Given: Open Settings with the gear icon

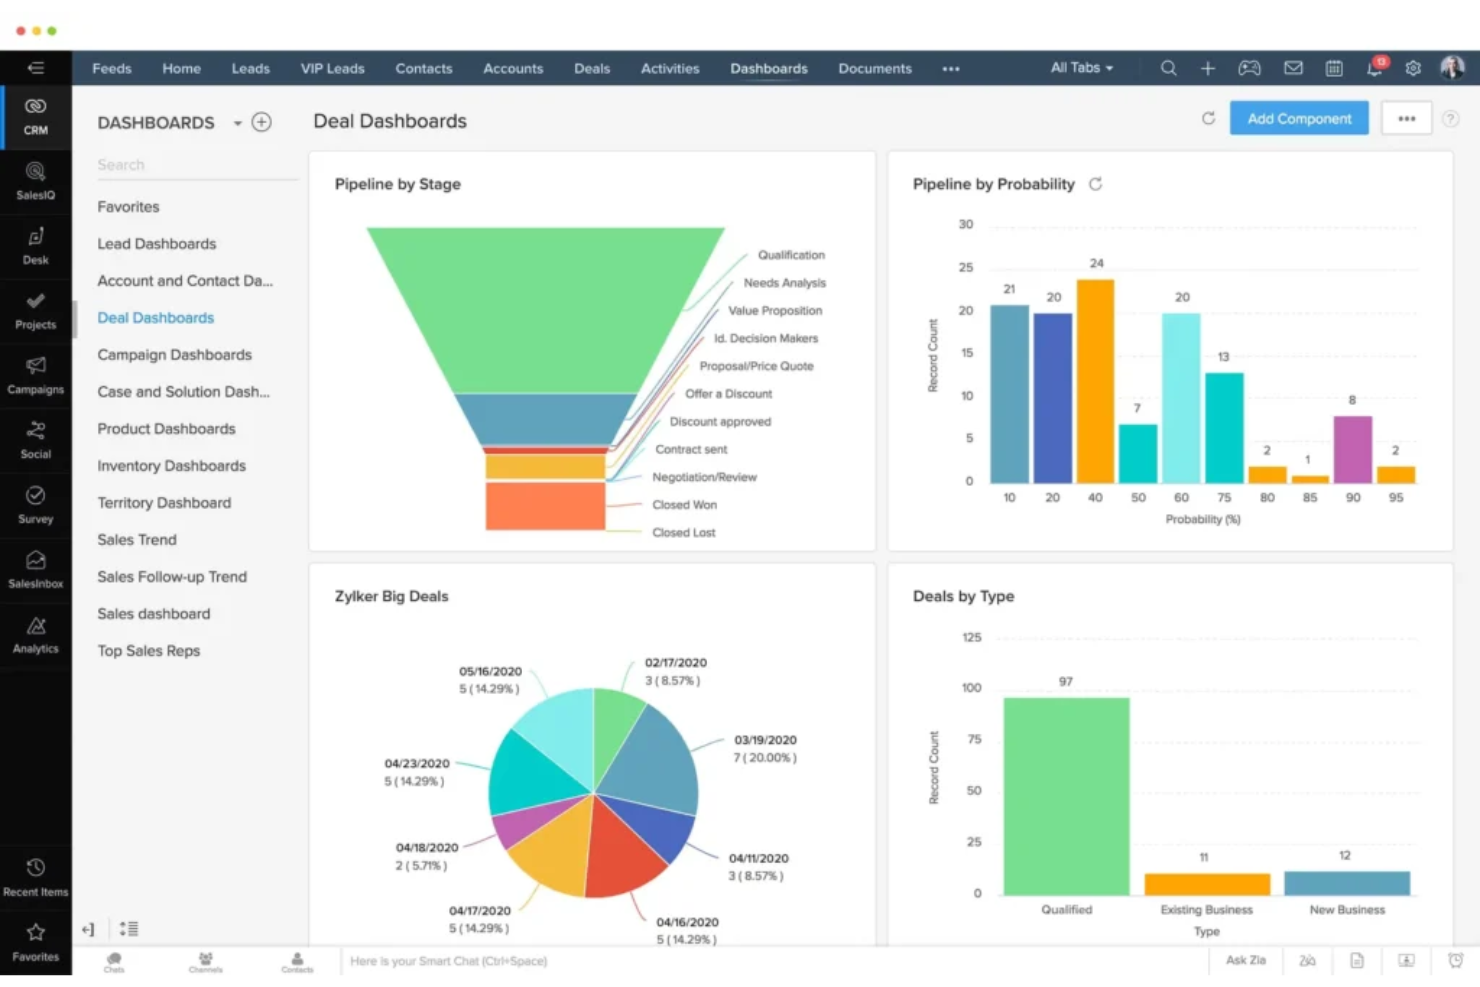Looking at the screenshot, I should tap(1413, 68).
